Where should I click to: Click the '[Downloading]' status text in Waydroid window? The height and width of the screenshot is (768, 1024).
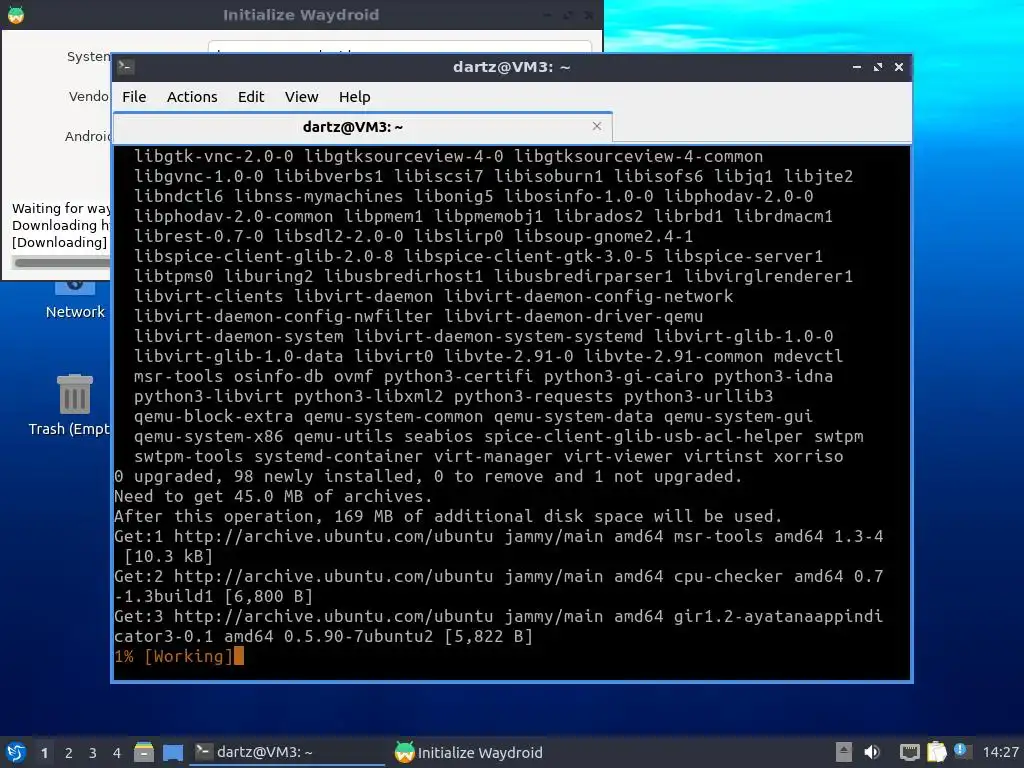pyautogui.click(x=59, y=242)
